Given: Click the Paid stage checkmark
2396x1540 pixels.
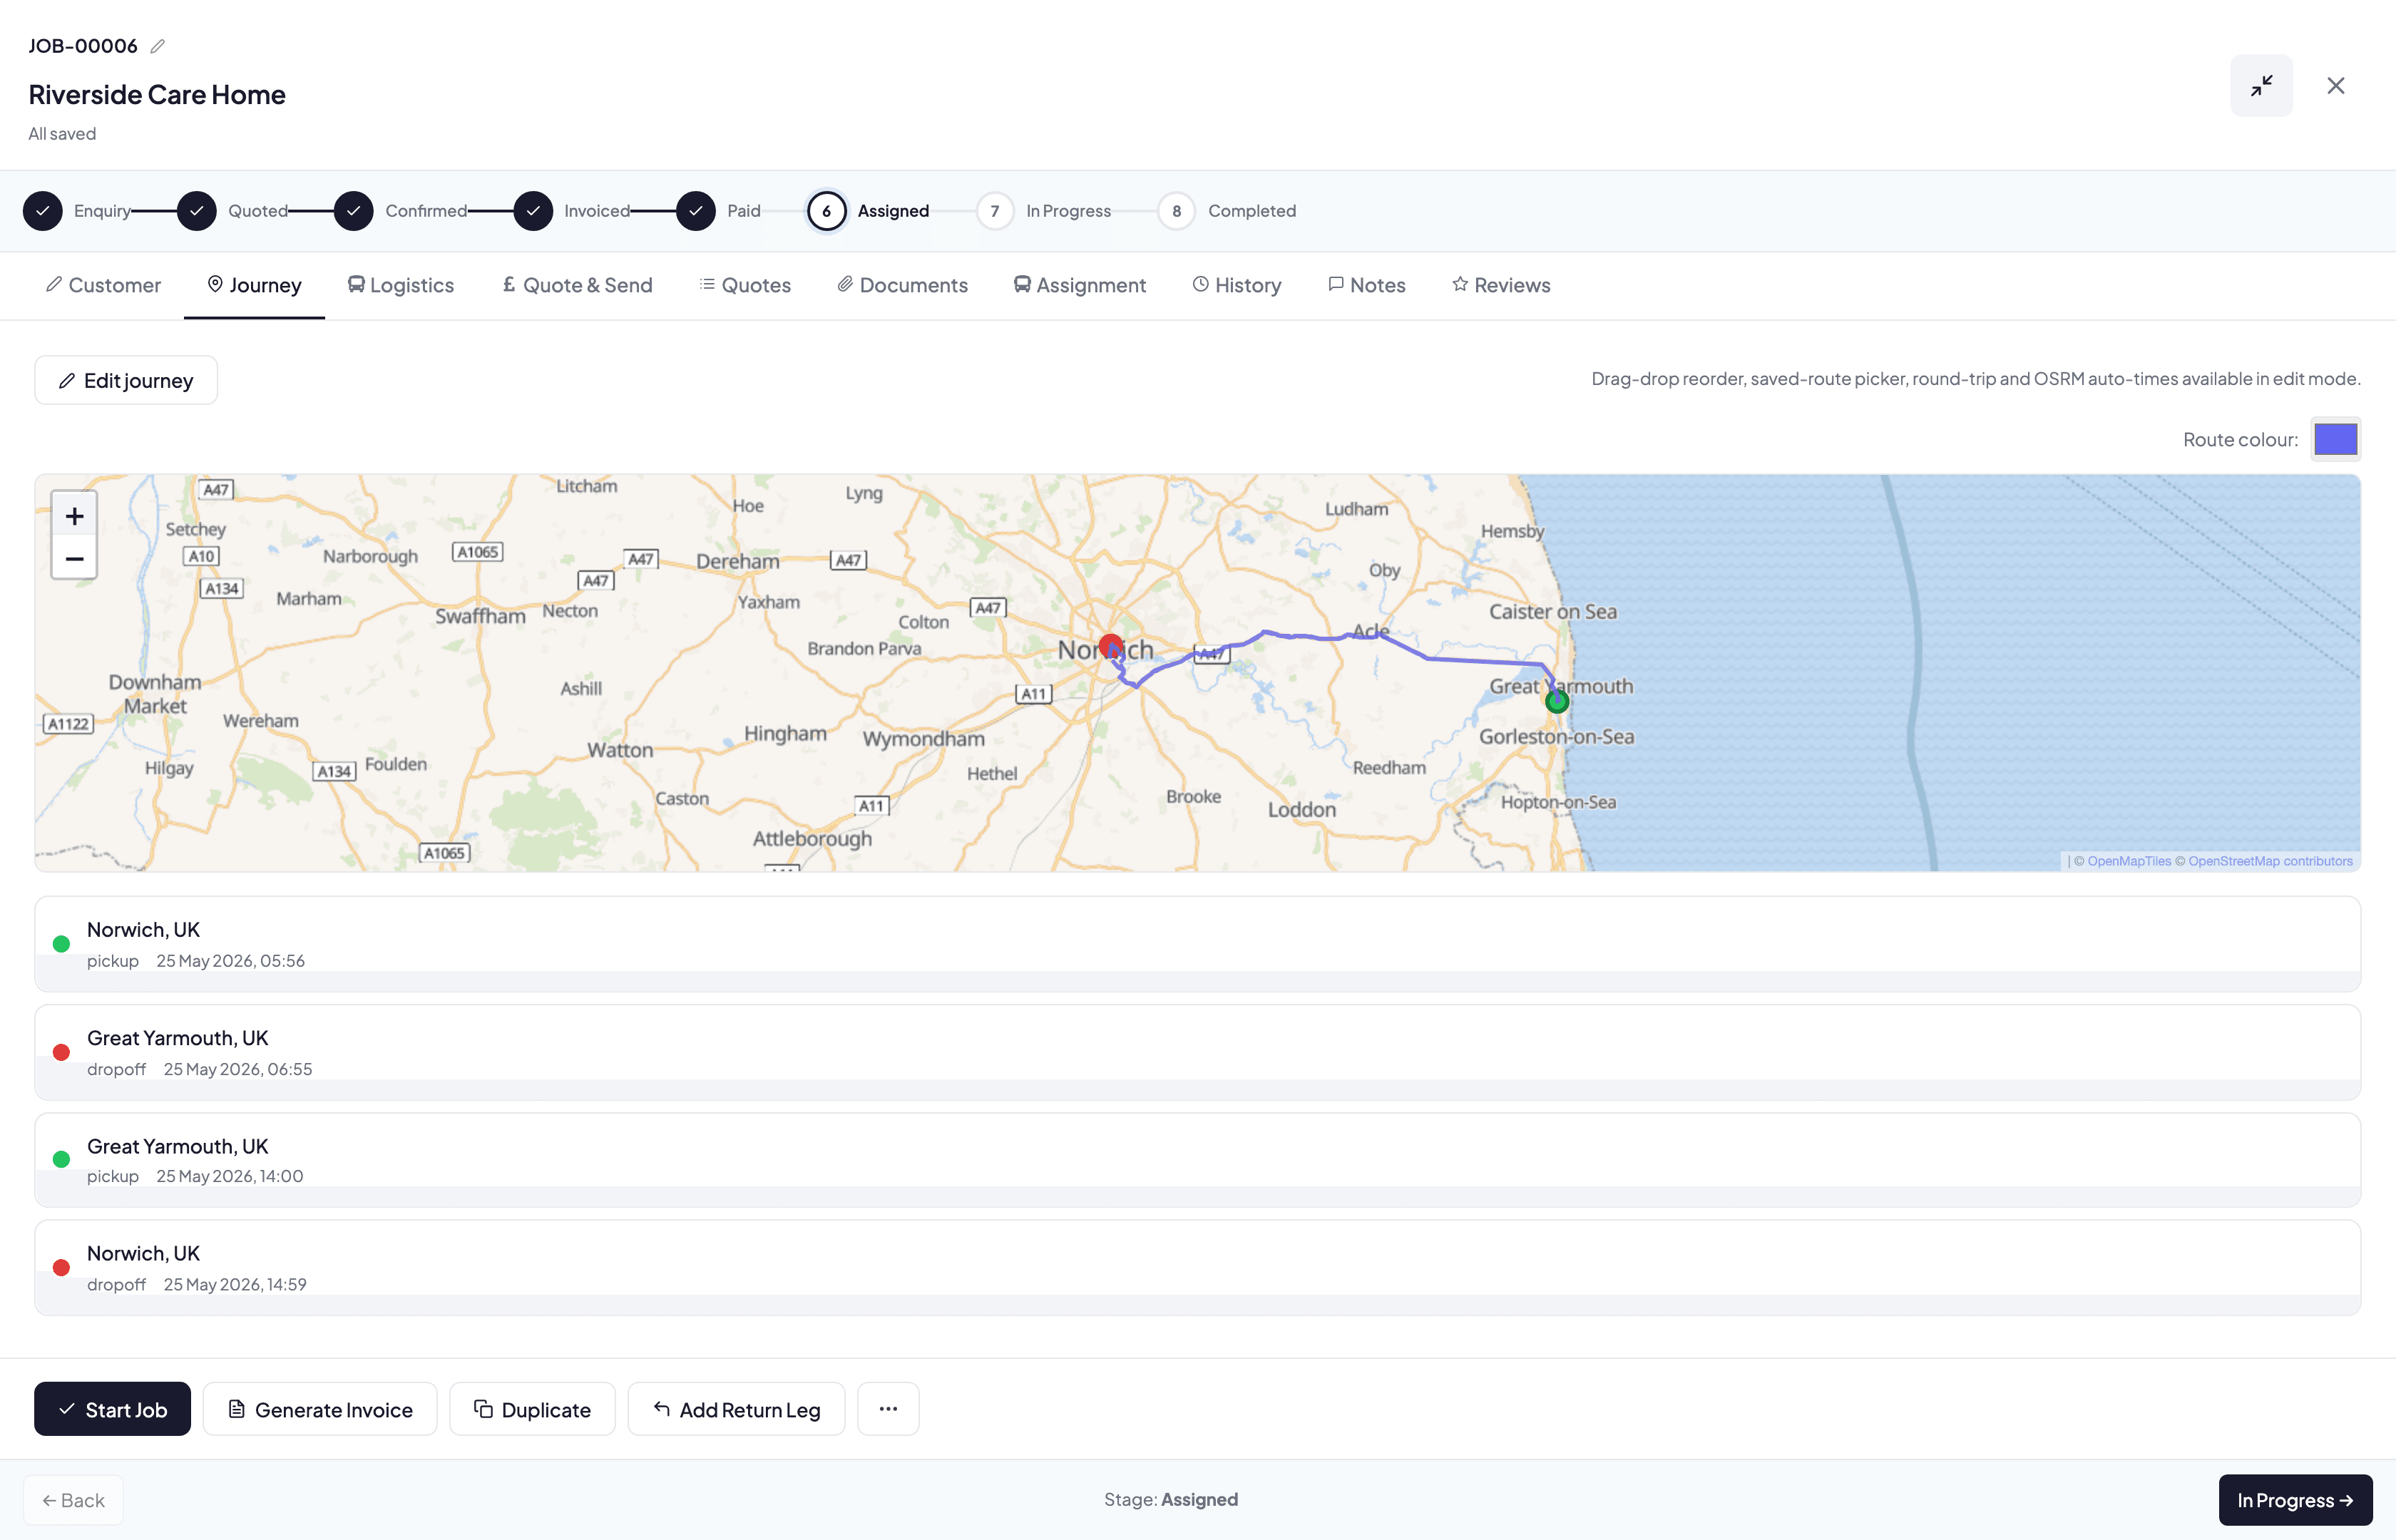Looking at the screenshot, I should [696, 211].
